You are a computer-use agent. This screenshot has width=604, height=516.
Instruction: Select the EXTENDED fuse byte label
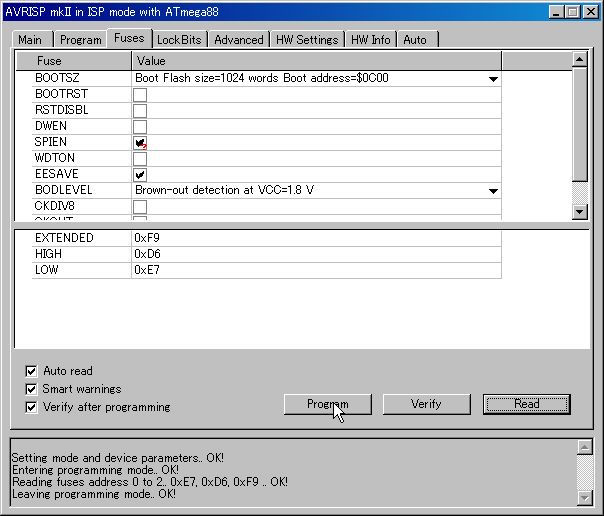[64, 238]
